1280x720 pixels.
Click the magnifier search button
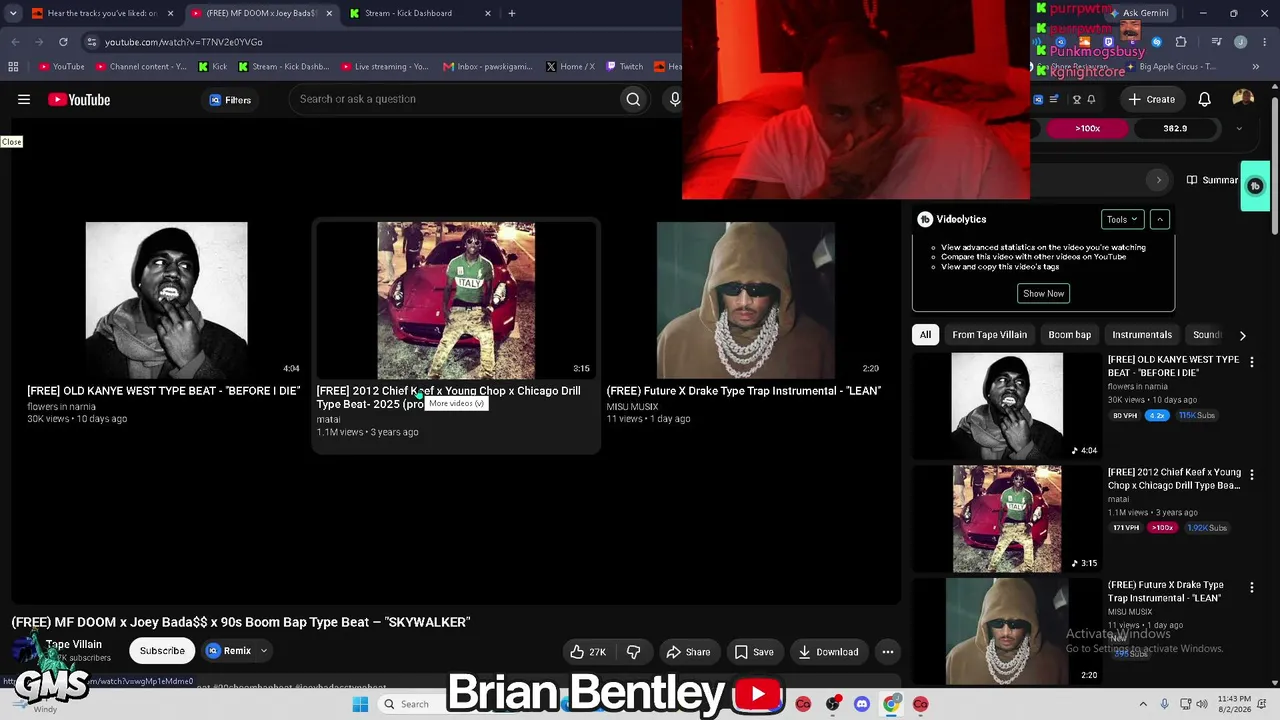pos(633,99)
